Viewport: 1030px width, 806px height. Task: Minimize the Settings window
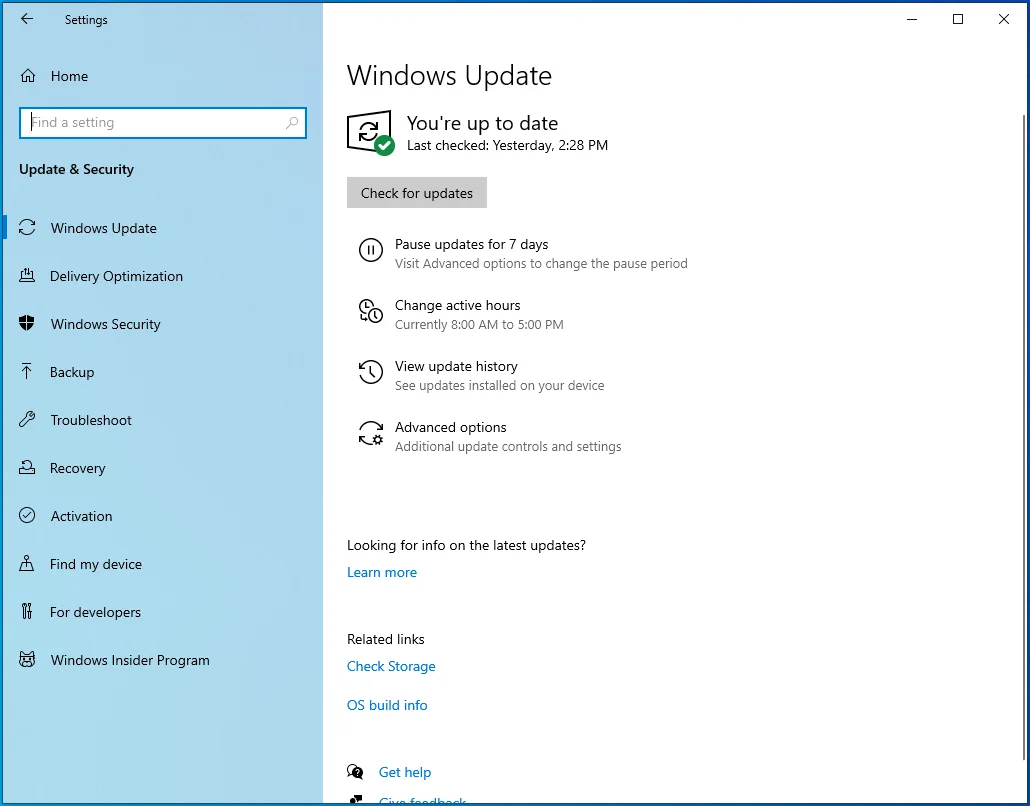click(912, 19)
